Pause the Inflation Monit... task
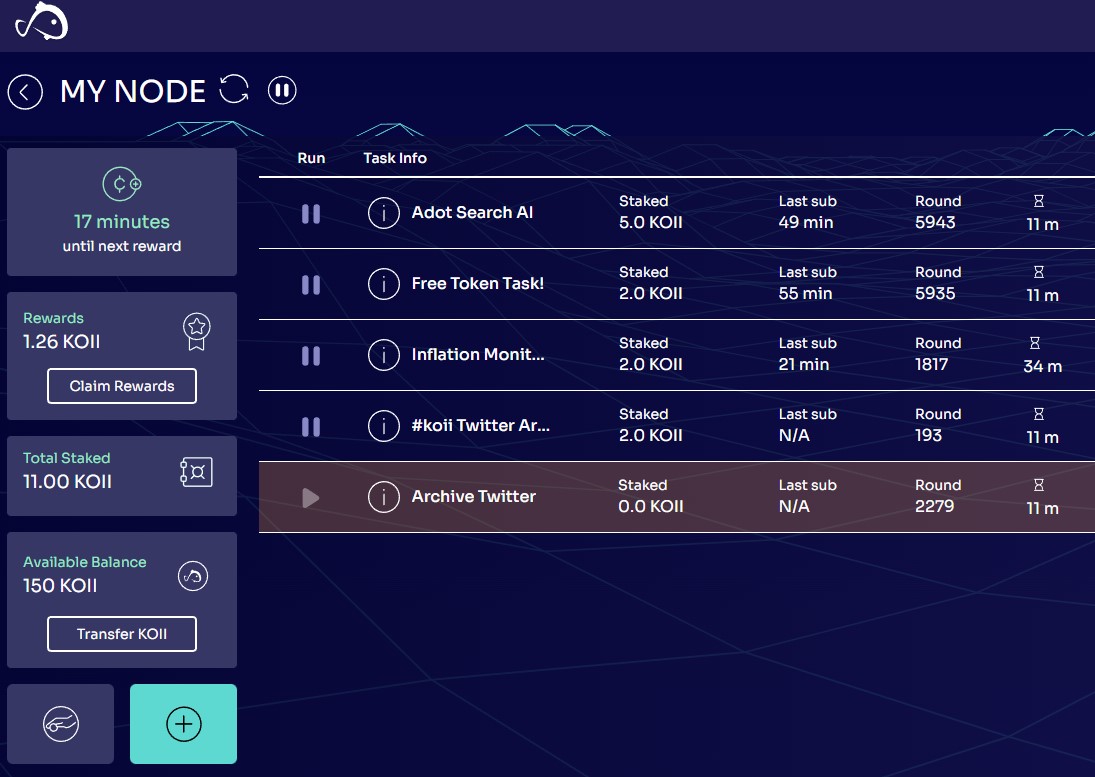The width and height of the screenshot is (1095, 777). [311, 356]
